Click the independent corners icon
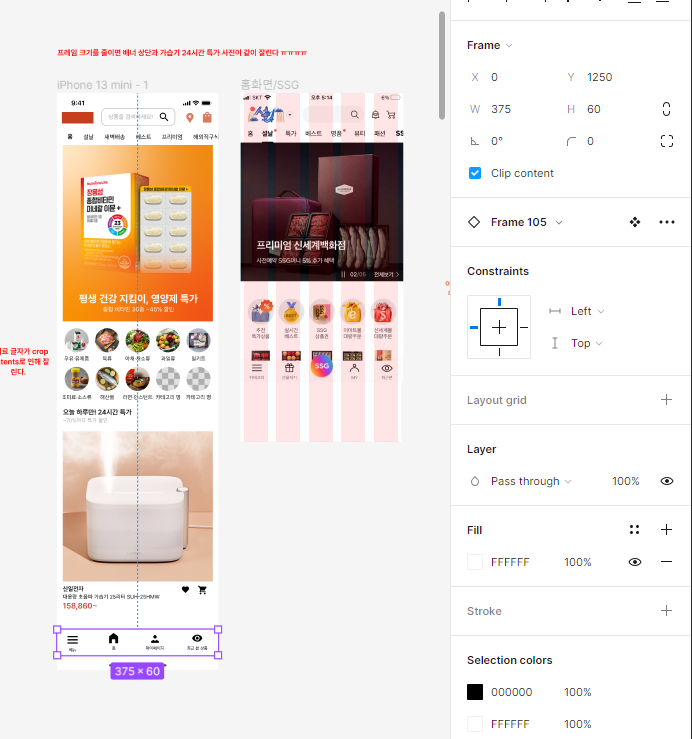 (x=667, y=141)
